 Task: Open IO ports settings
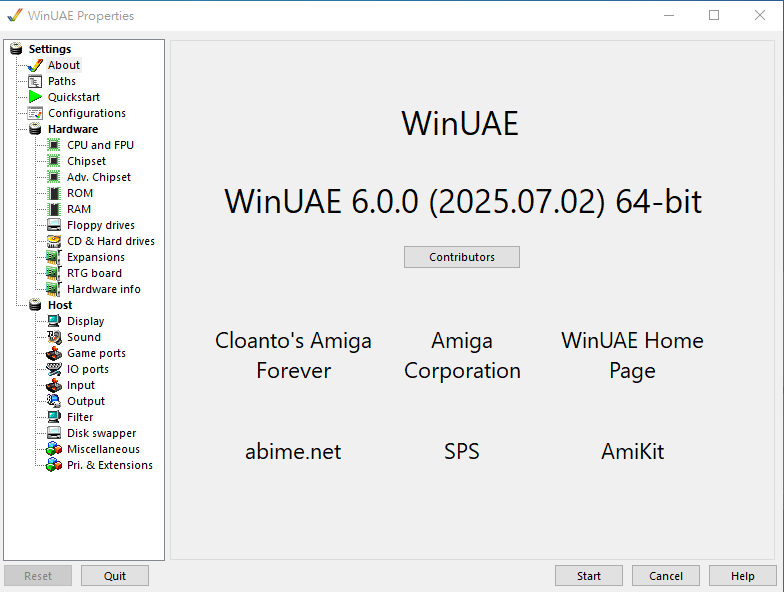pos(88,369)
